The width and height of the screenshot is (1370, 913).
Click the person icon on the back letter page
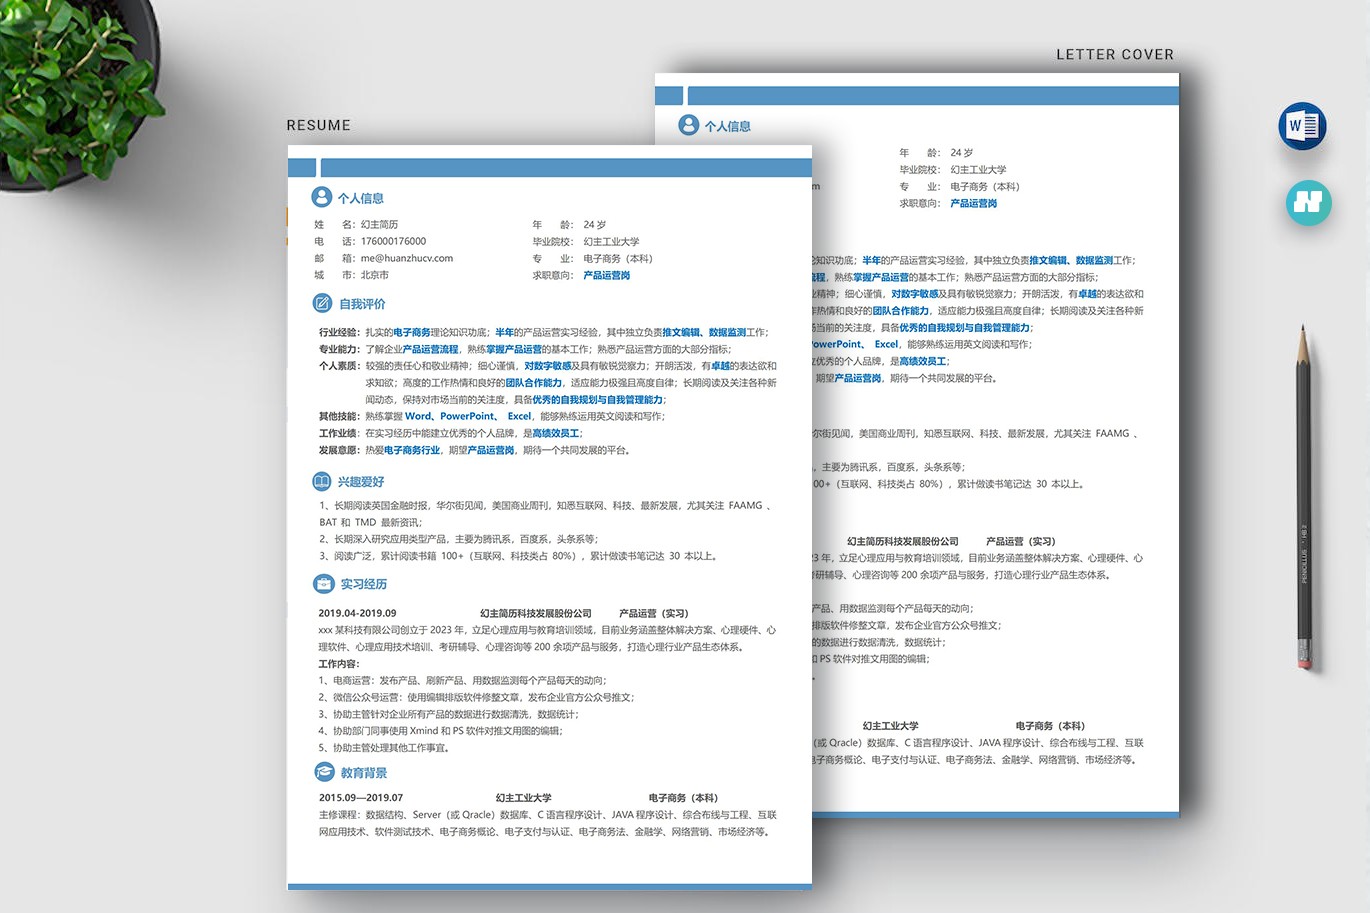(x=688, y=125)
